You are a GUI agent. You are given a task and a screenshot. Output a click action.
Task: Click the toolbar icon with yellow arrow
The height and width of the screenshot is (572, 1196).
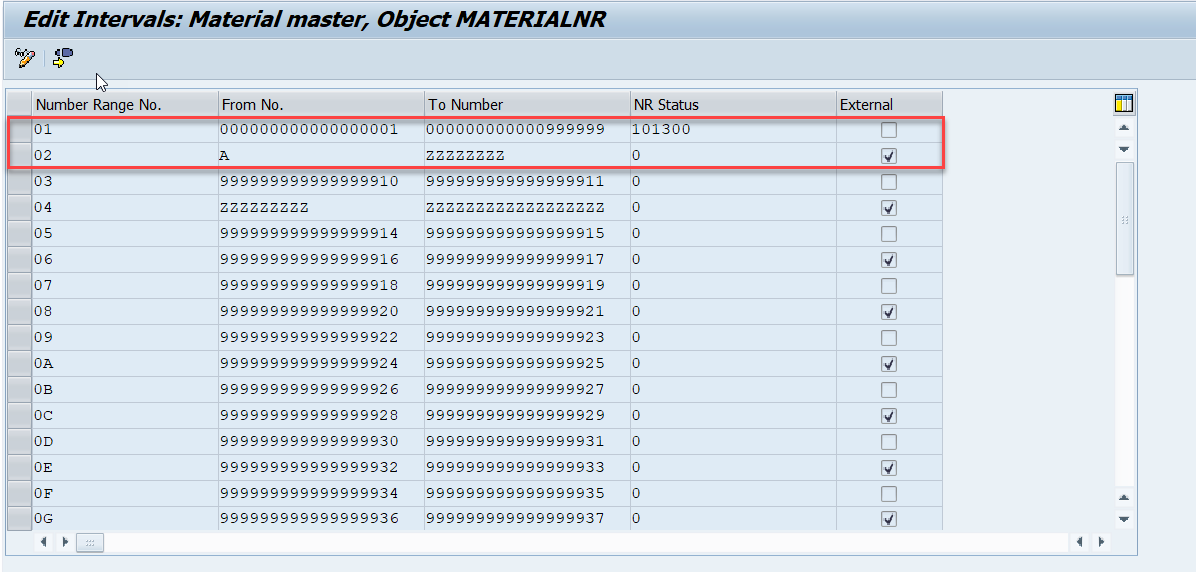(x=63, y=58)
